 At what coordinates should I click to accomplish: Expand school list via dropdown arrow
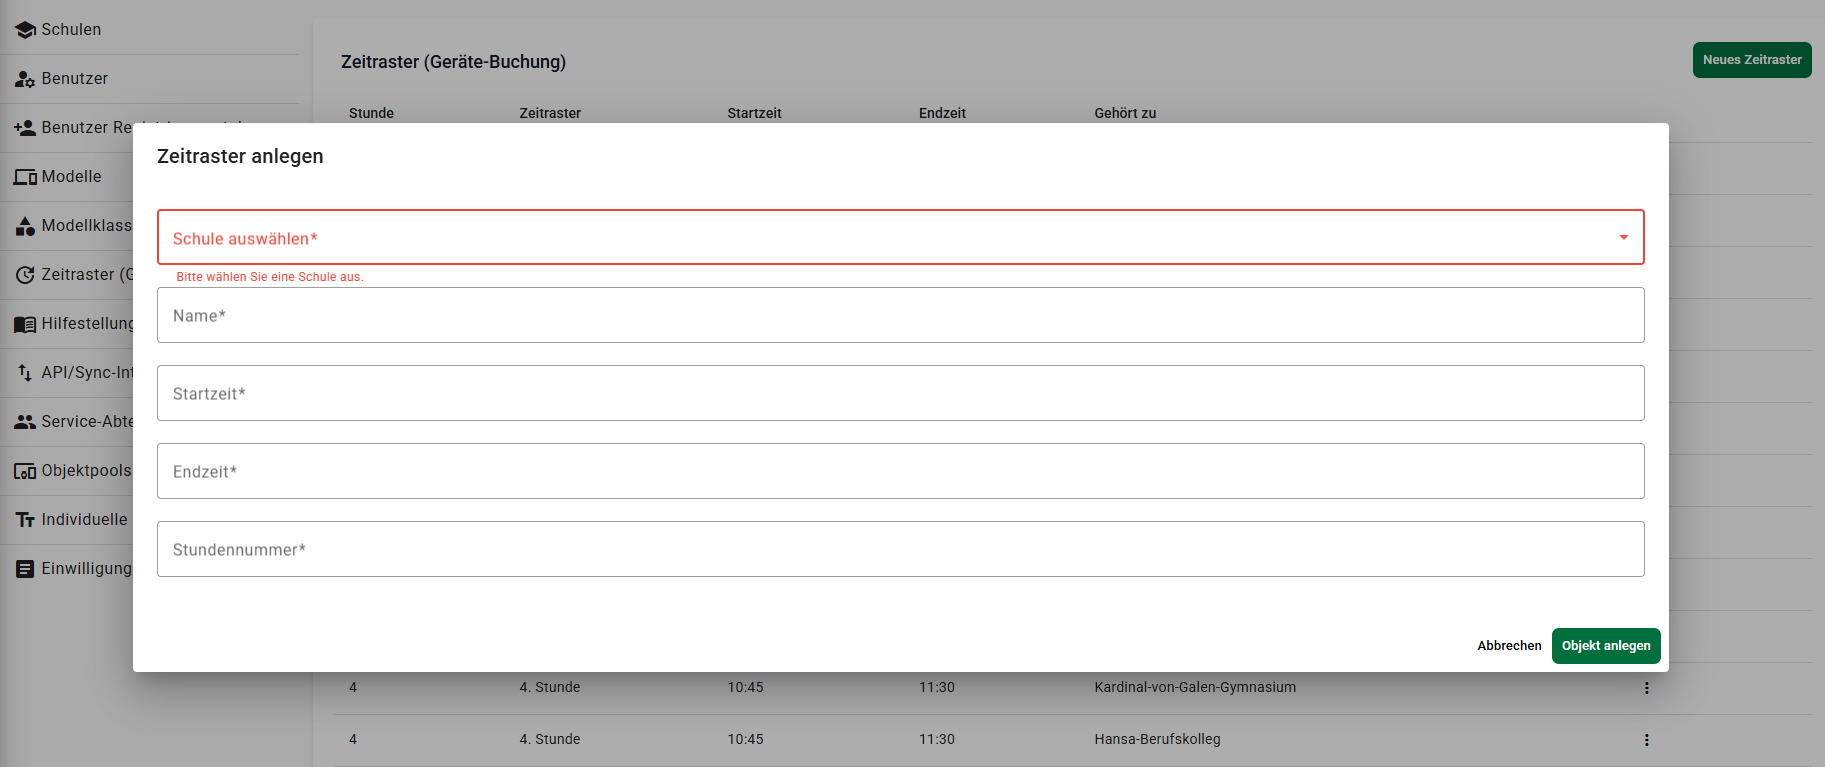[x=1623, y=238]
